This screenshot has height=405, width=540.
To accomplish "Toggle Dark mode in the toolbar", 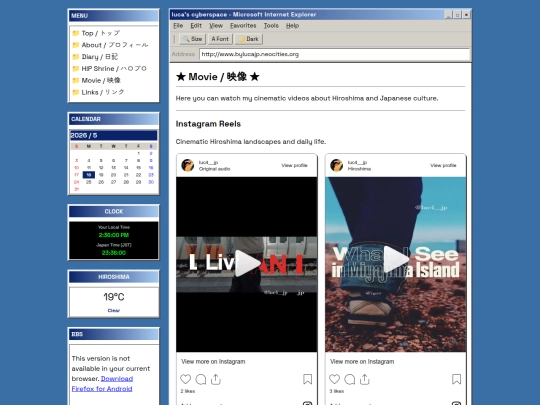I will click(249, 39).
